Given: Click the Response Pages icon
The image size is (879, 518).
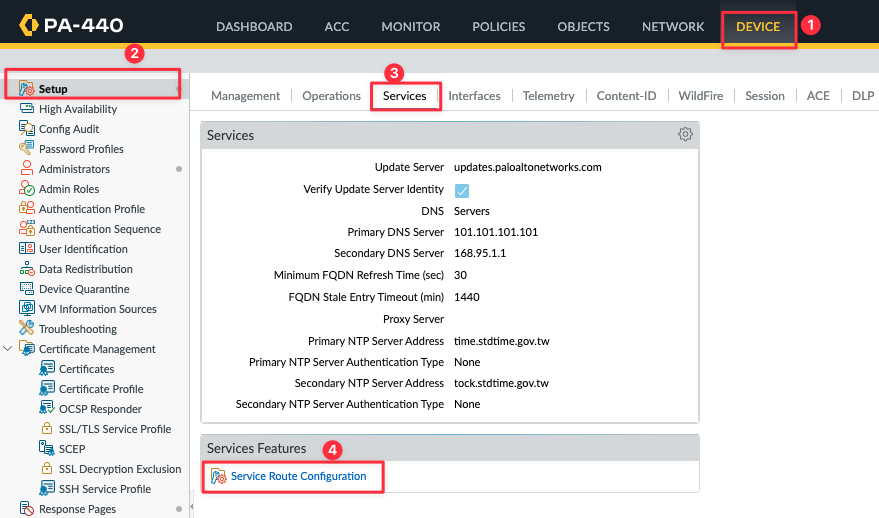Looking at the screenshot, I should coord(26,508).
